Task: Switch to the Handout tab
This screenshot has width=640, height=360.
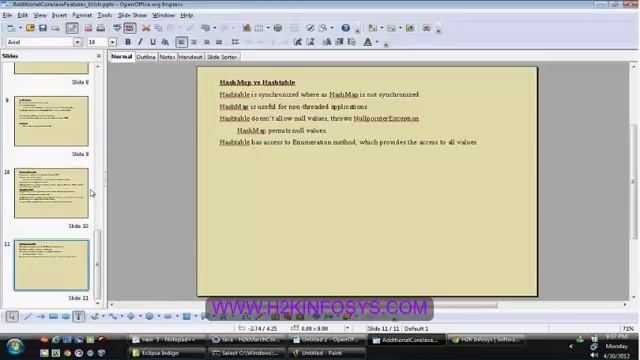Action: 191,57
